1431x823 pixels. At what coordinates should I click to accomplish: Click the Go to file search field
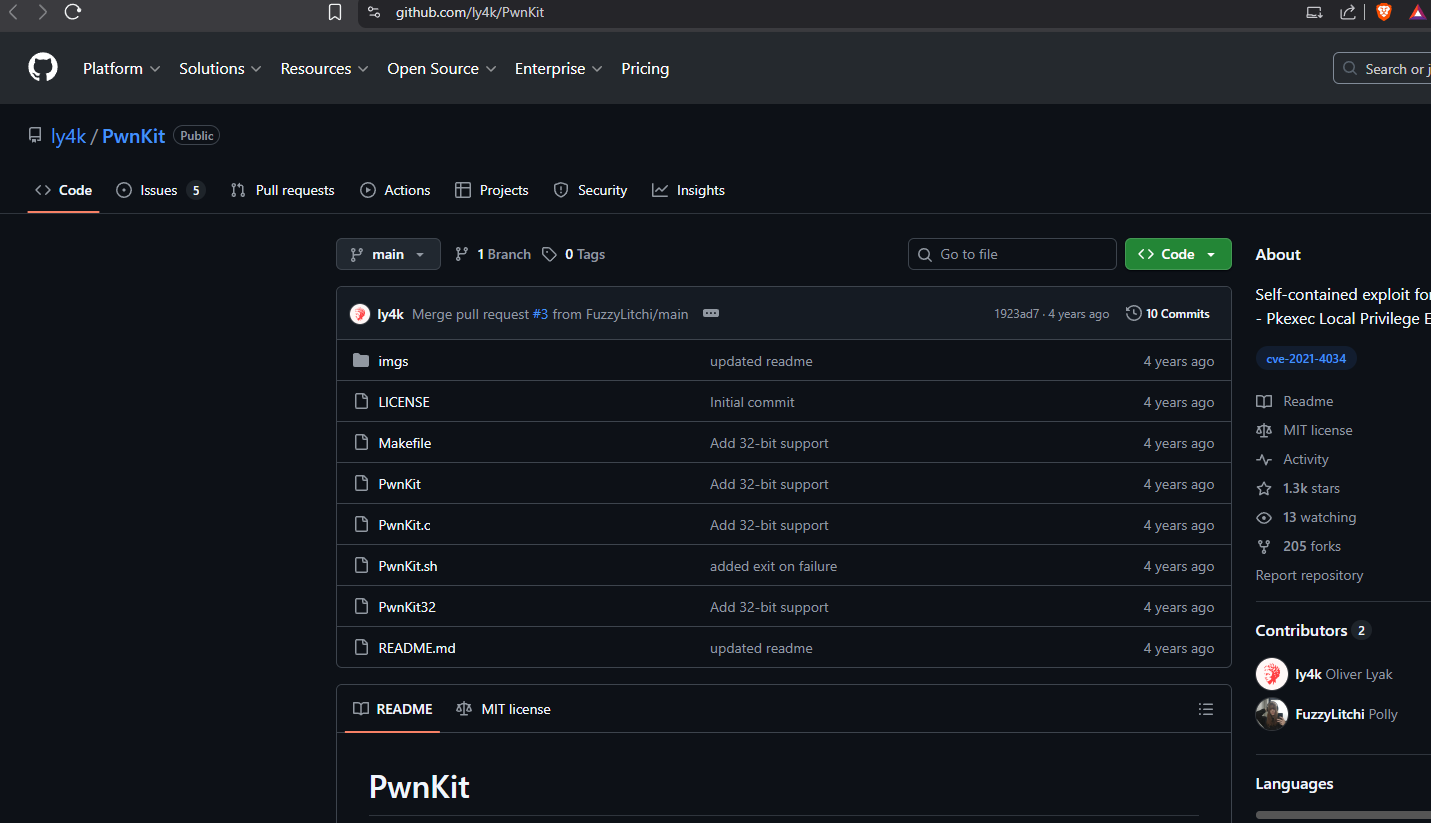(x=1012, y=254)
